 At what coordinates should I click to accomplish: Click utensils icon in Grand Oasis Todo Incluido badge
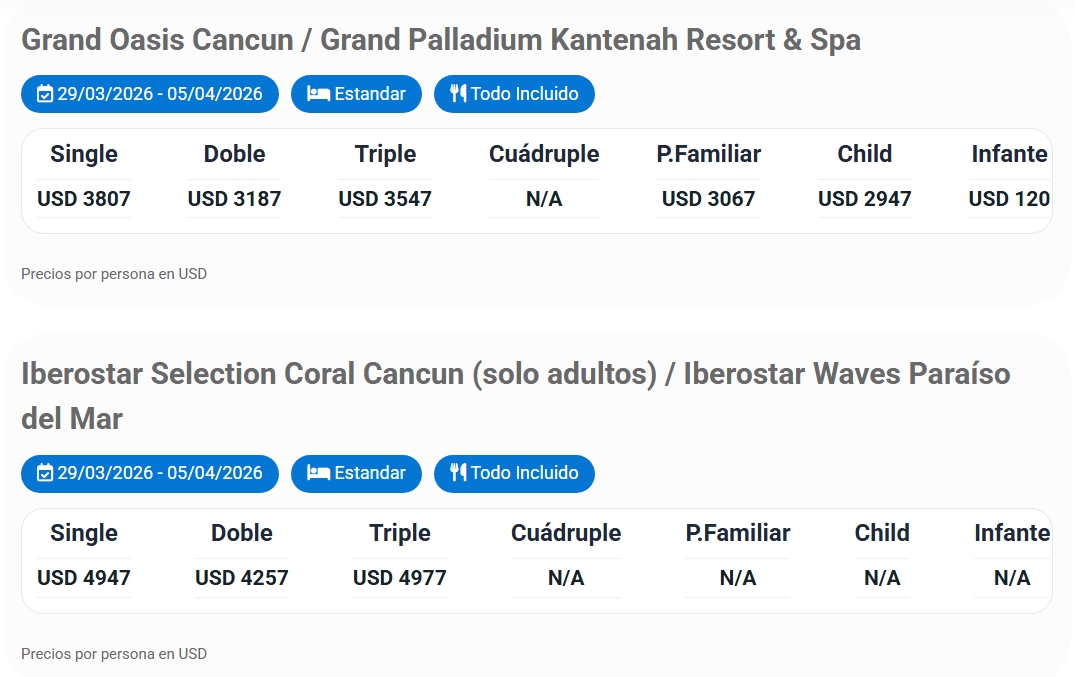458,94
